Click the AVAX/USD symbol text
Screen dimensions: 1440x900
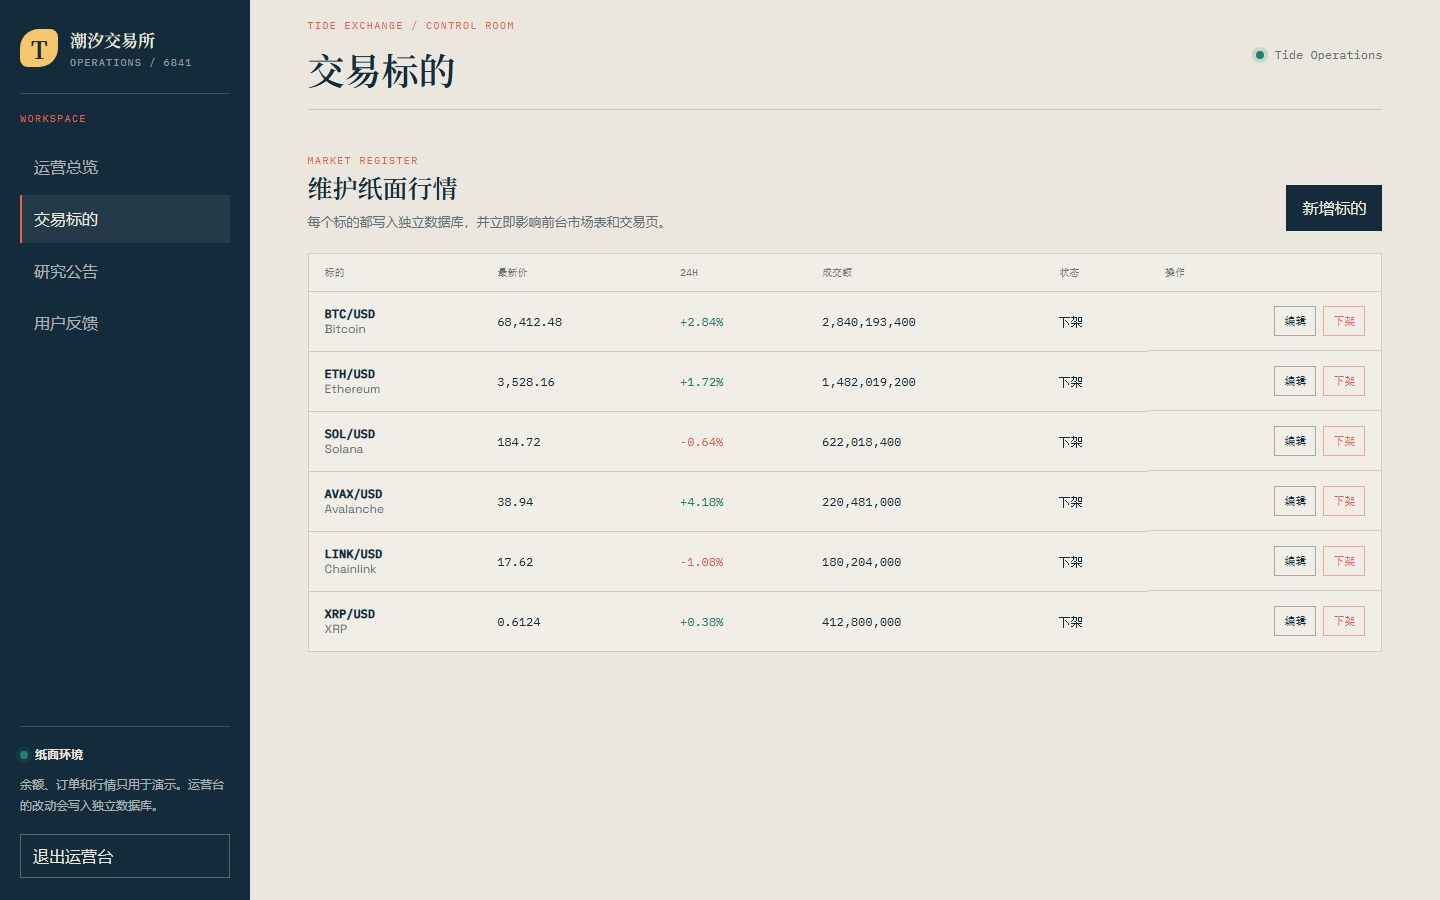tap(353, 494)
